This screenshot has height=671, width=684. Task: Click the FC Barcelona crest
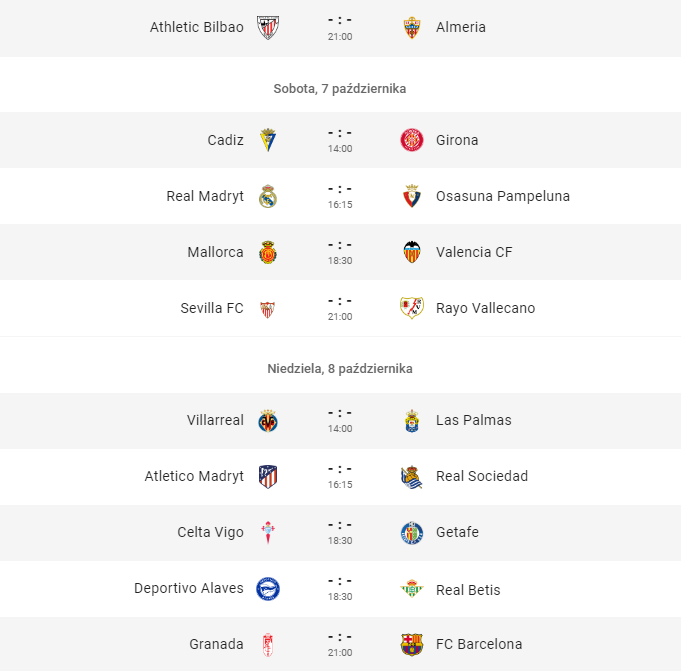click(x=412, y=644)
